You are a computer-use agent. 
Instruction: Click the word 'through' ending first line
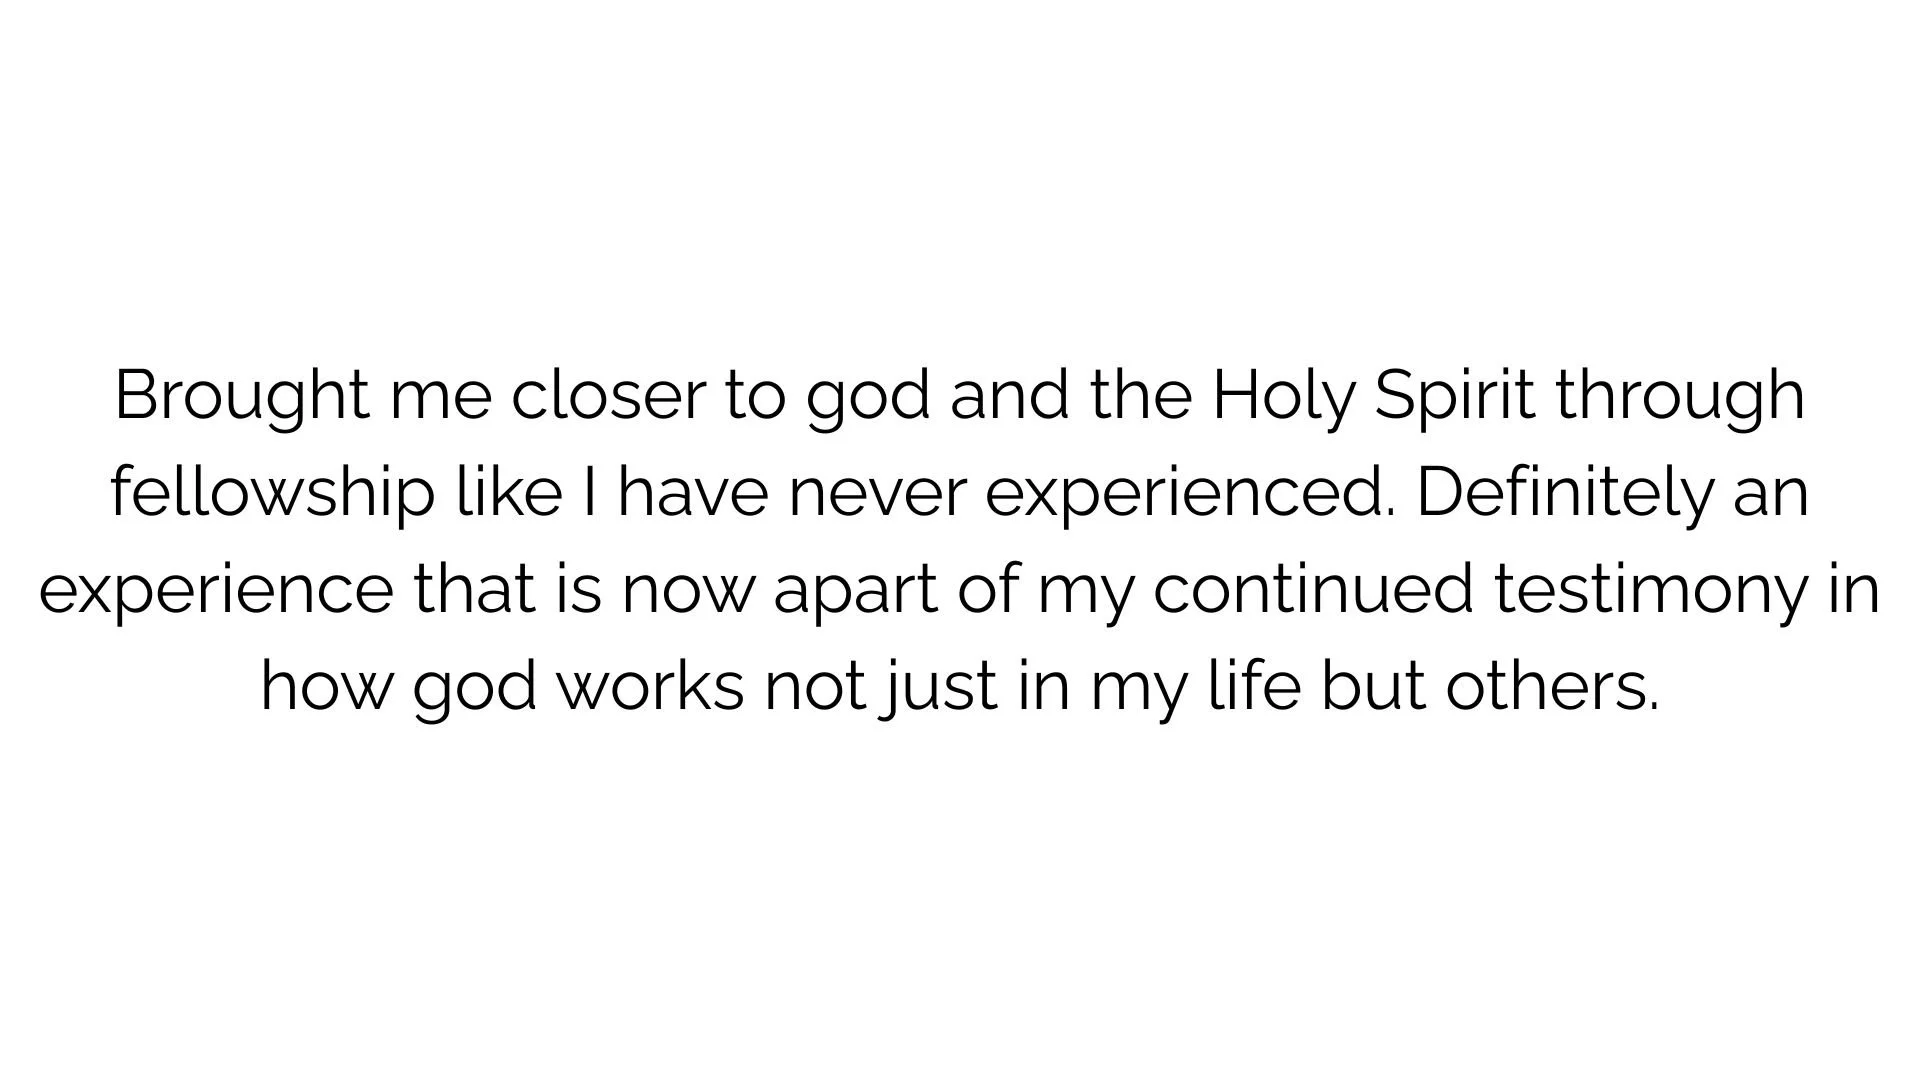click(1680, 397)
